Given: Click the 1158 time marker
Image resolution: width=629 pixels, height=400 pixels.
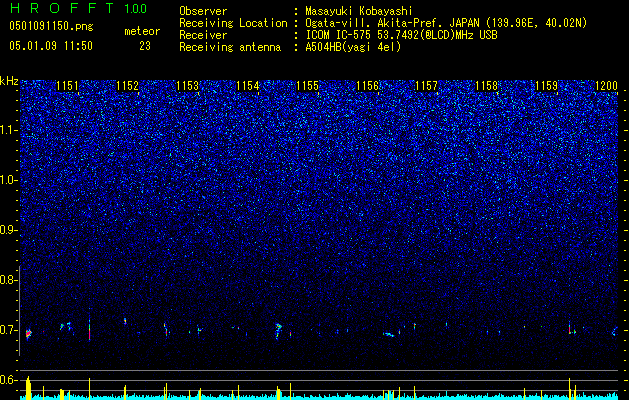Looking at the screenshot, I should click(487, 85).
